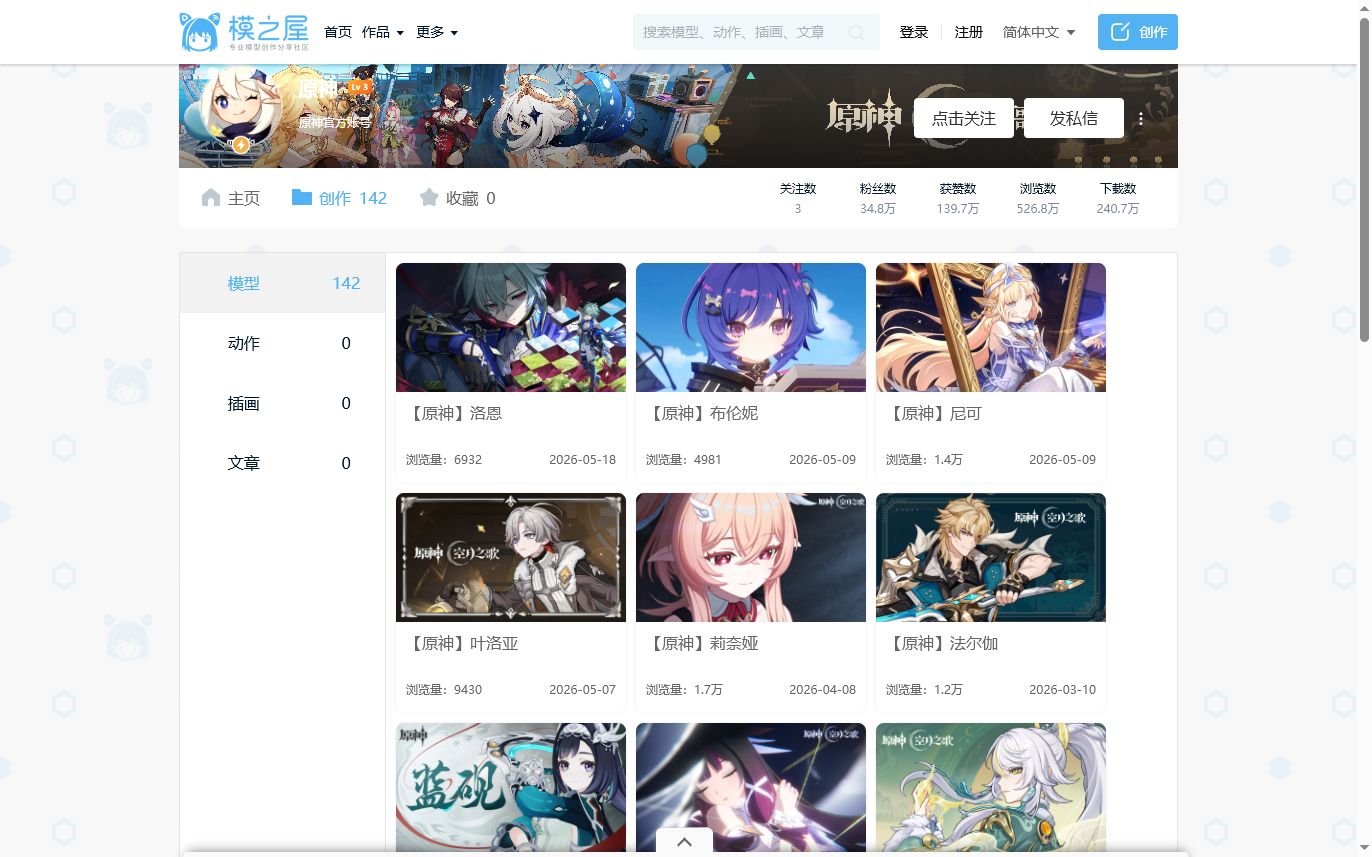The image size is (1372, 857).
Task: Click the 注册 link
Action: tap(969, 32)
